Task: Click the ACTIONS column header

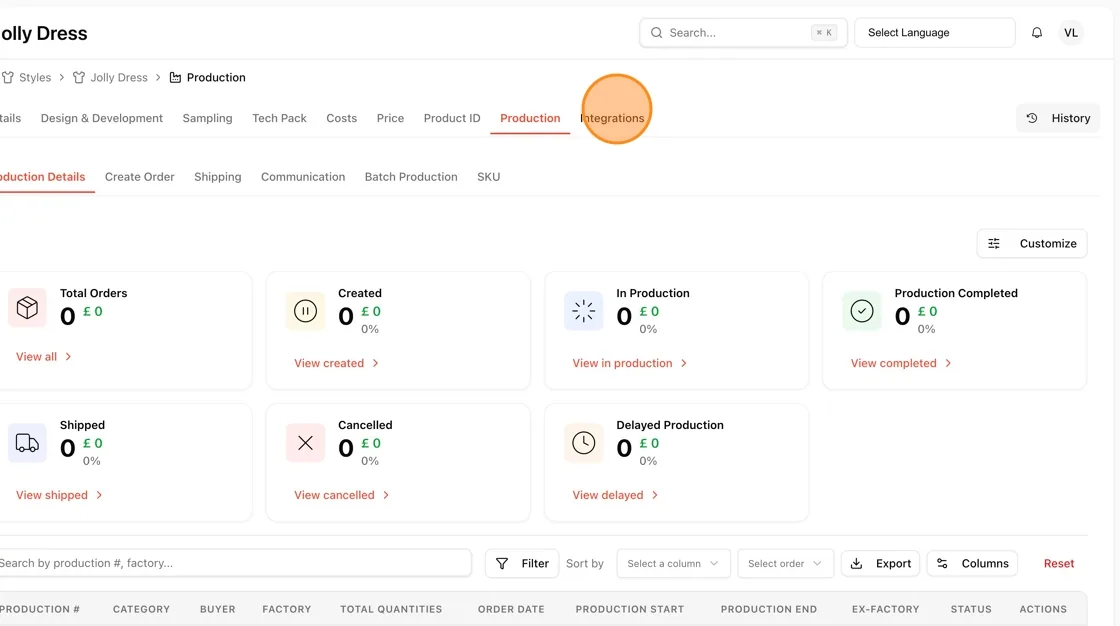Action: tap(1043, 609)
